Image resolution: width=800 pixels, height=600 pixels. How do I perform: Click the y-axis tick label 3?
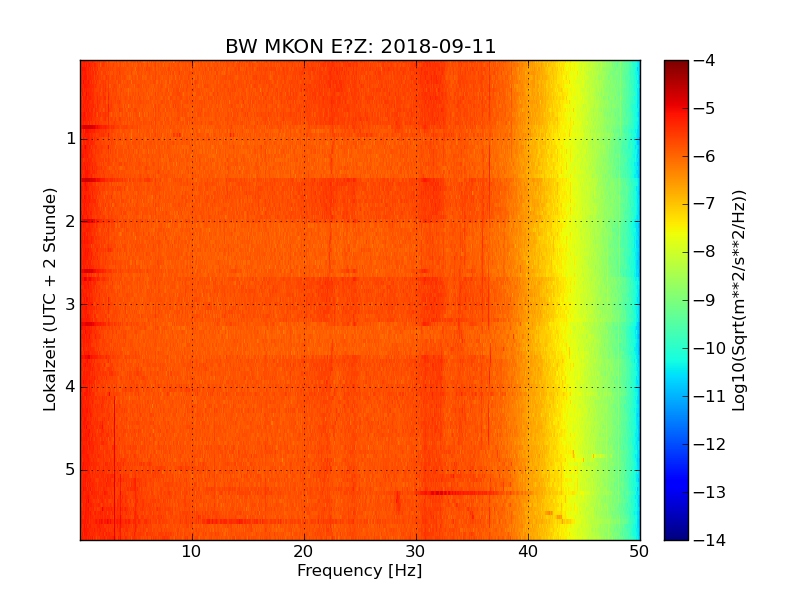click(71, 304)
